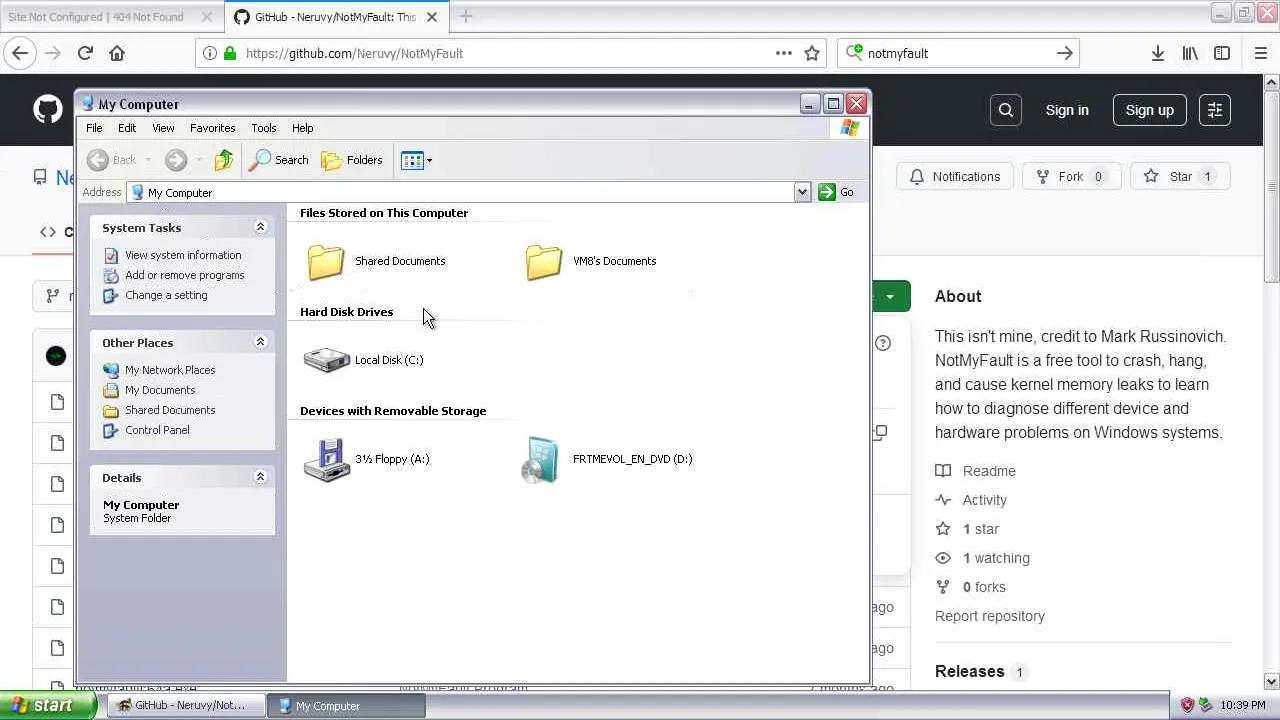Select the 3½ Floppy (A:) drive icon

(x=327, y=459)
